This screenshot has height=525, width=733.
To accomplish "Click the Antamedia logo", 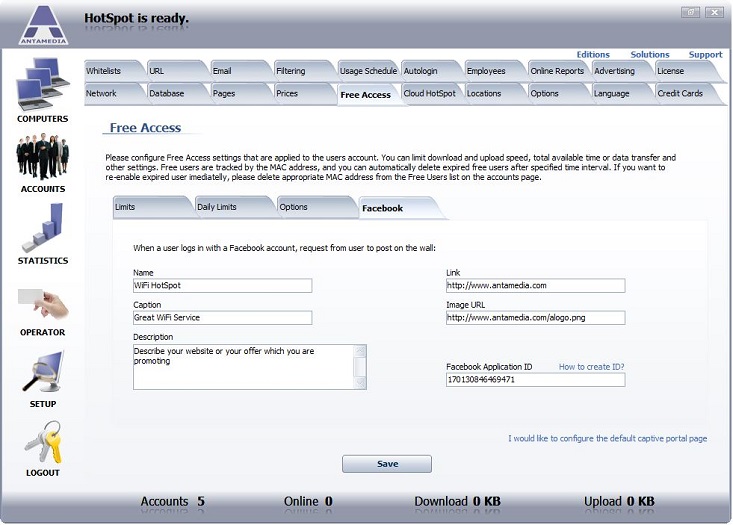I will pos(43,25).
